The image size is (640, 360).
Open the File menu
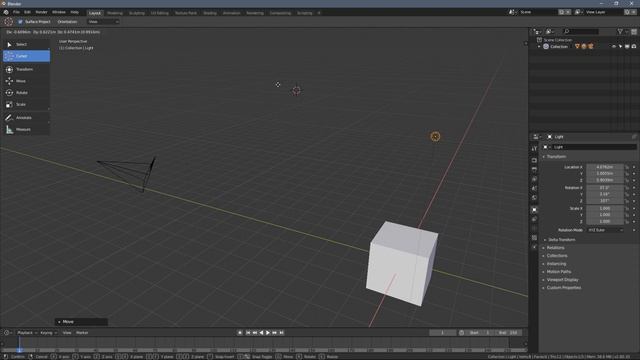click(x=16, y=12)
